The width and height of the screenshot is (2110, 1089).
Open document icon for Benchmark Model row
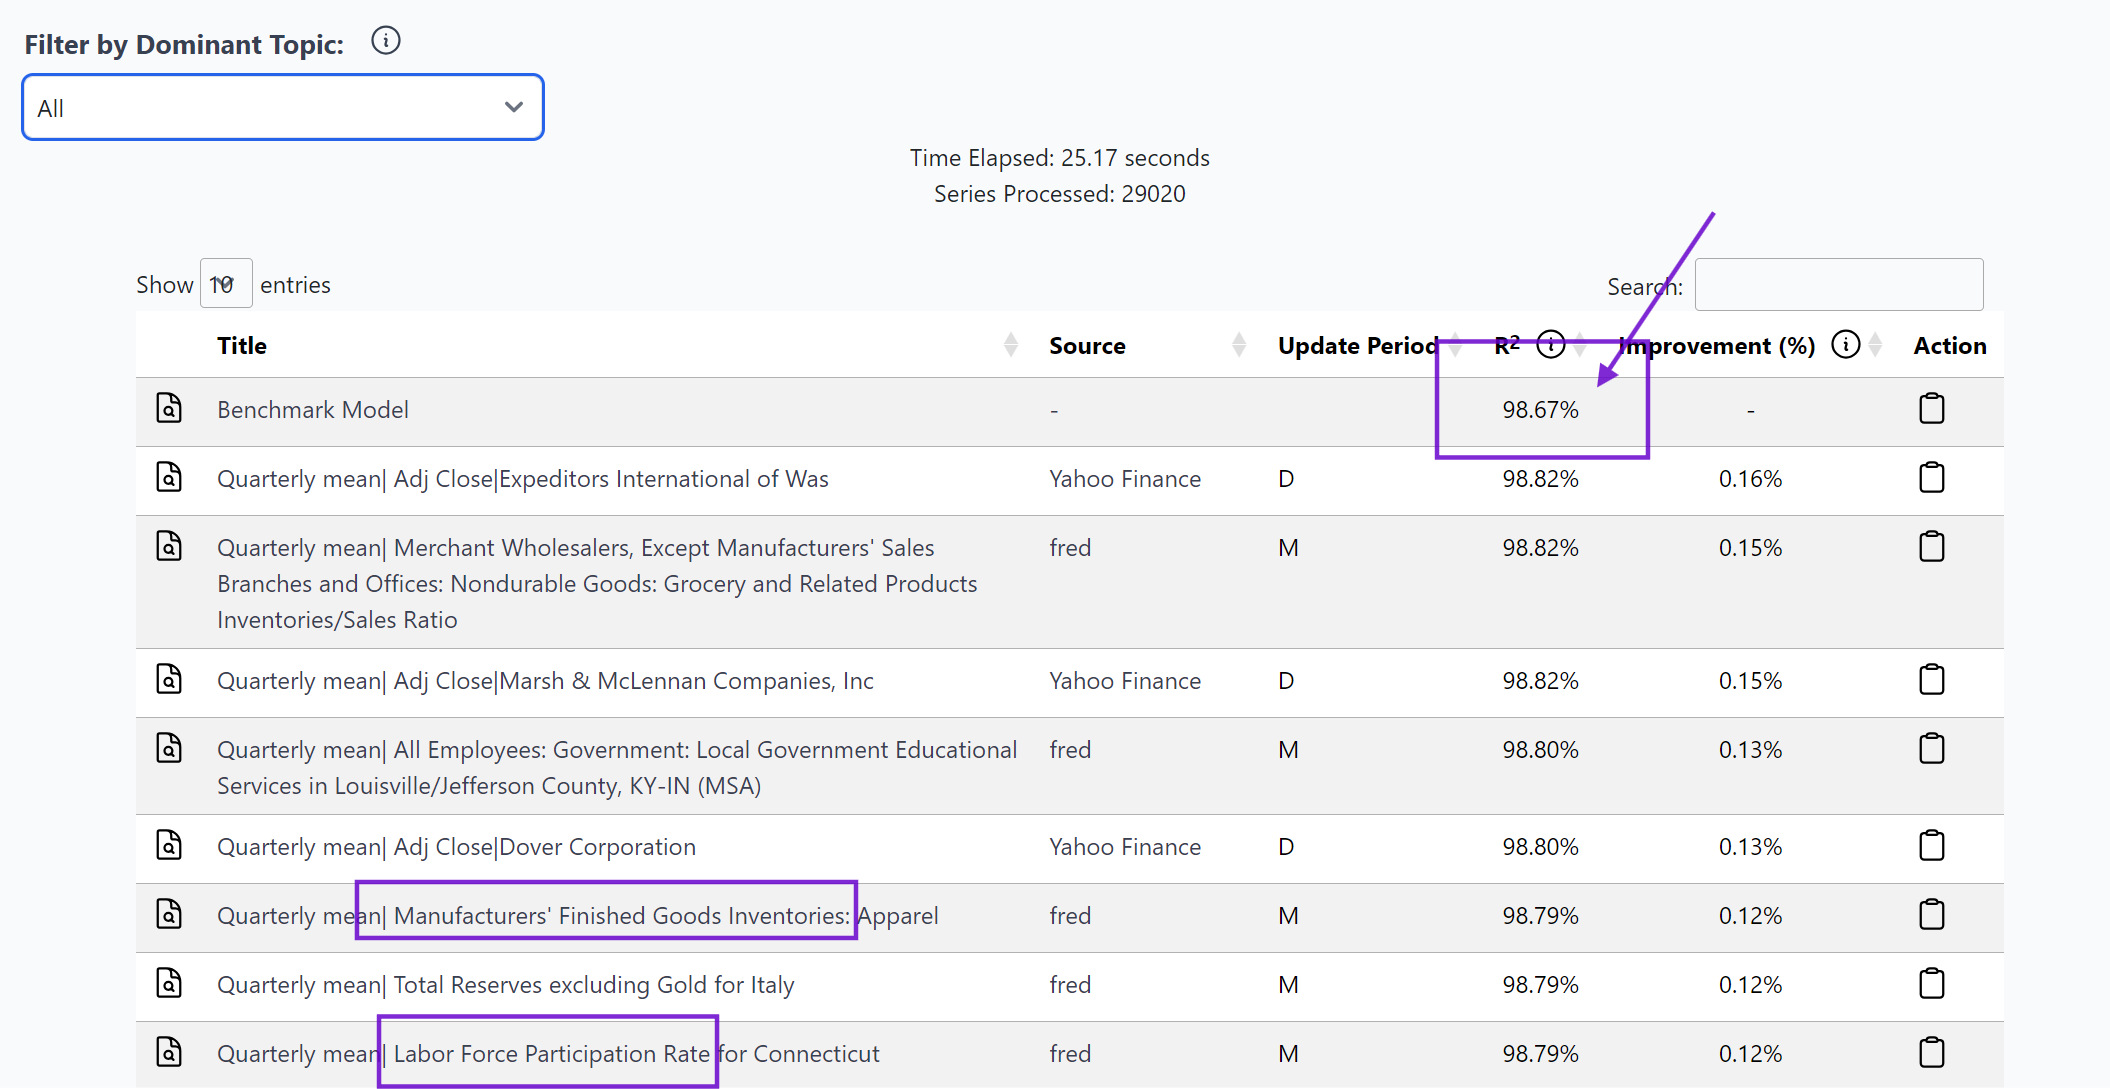pos(169,408)
